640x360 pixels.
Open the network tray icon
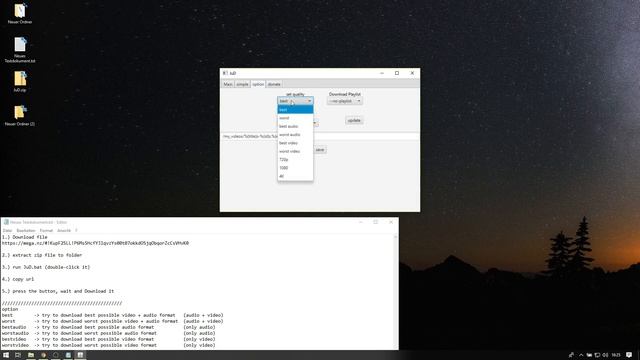pos(597,355)
